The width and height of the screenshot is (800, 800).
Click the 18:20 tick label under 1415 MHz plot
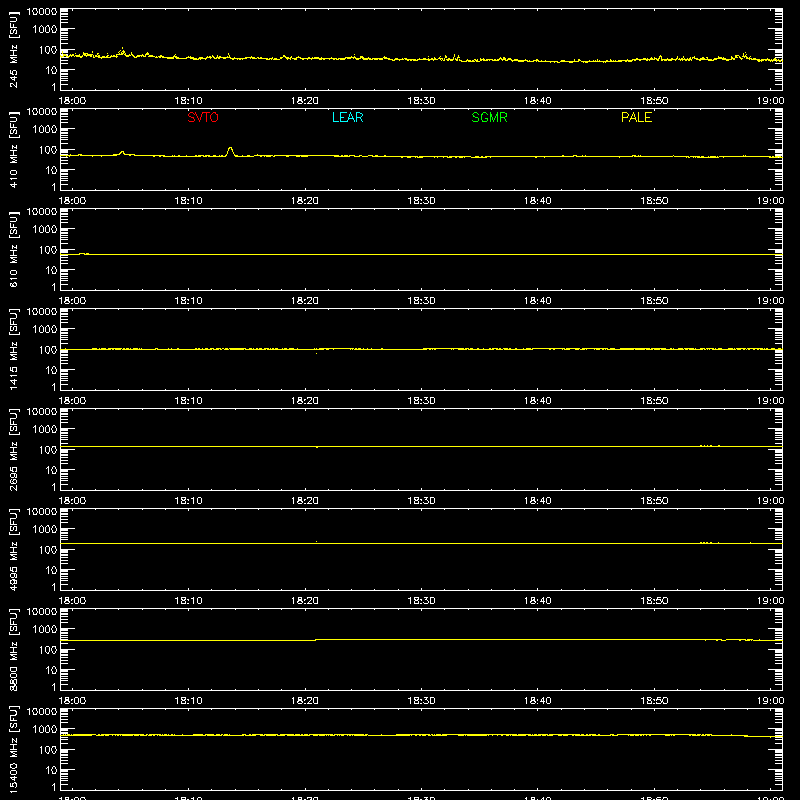click(x=305, y=401)
